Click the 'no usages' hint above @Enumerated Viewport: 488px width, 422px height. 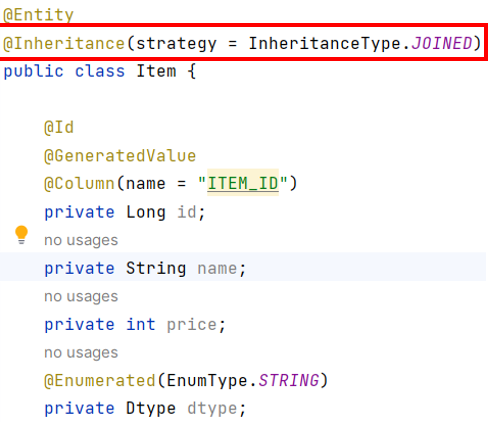coord(81,353)
